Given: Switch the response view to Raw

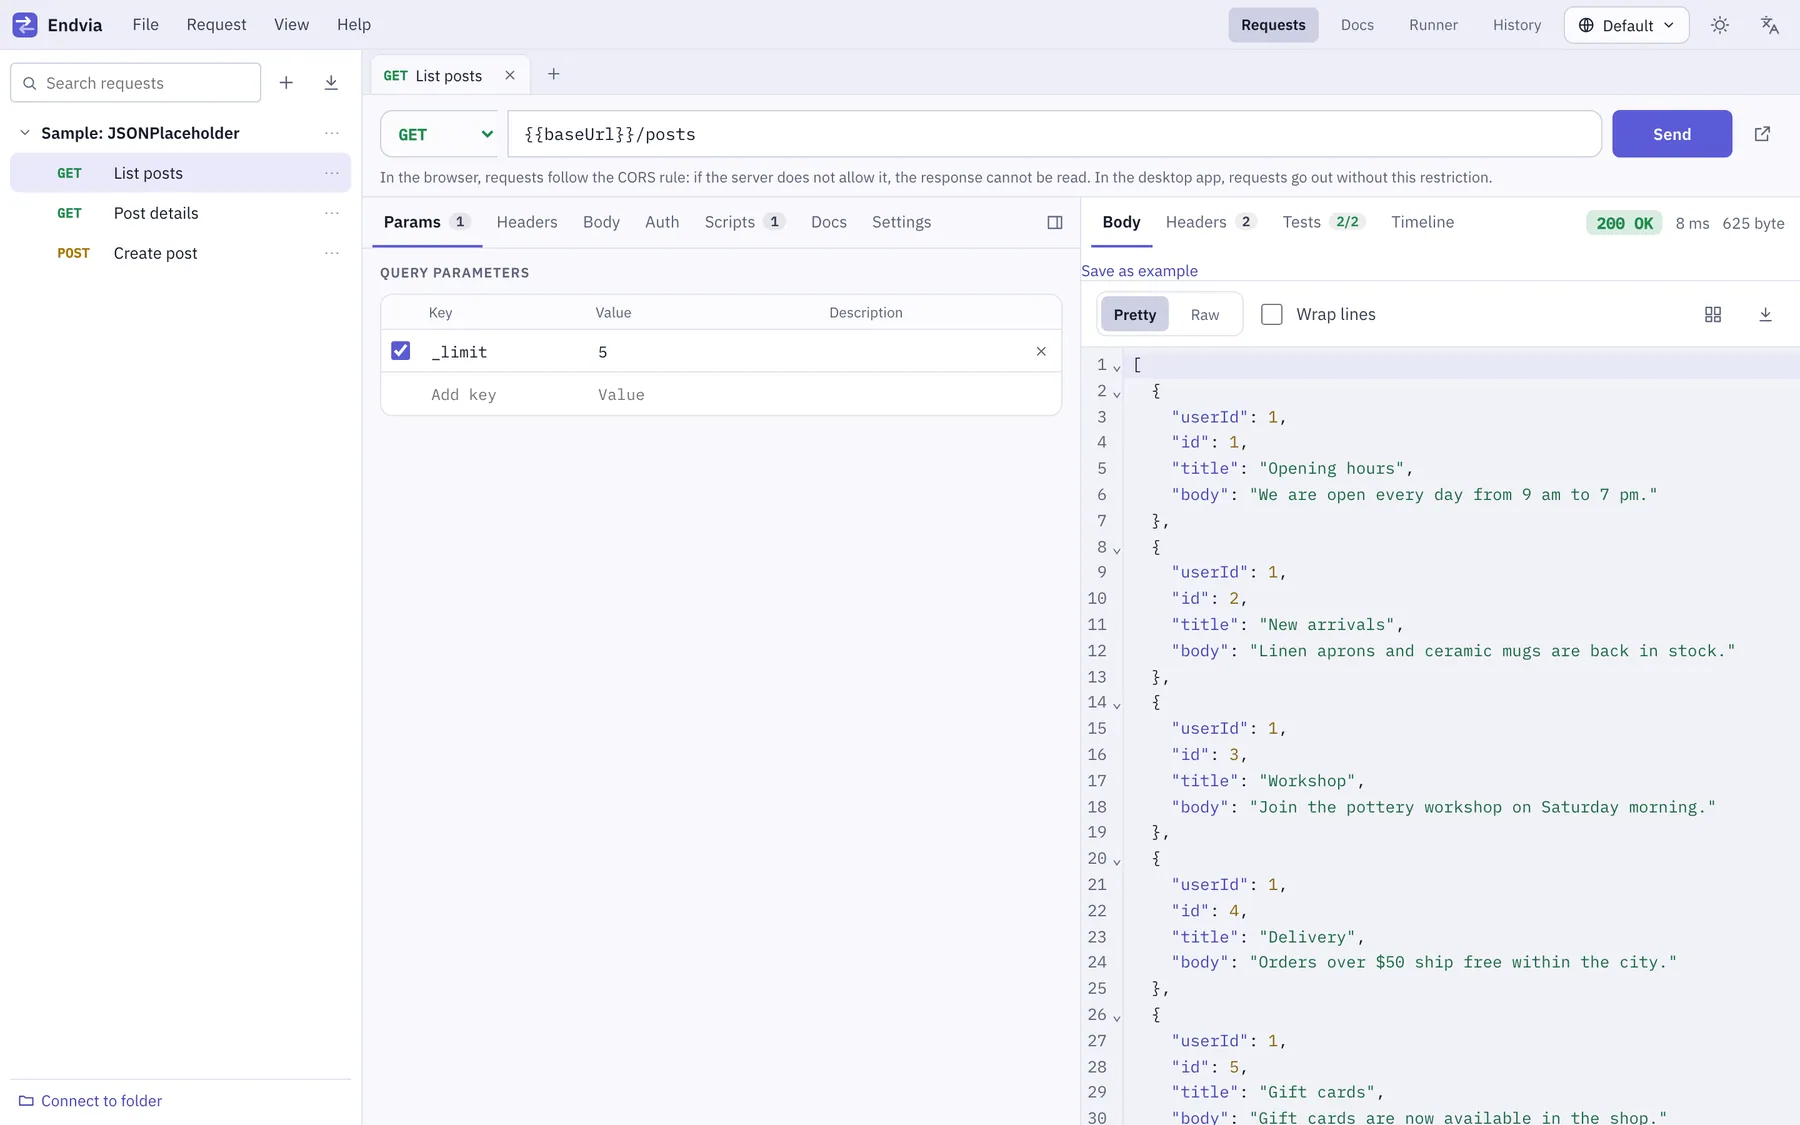Looking at the screenshot, I should pos(1205,314).
